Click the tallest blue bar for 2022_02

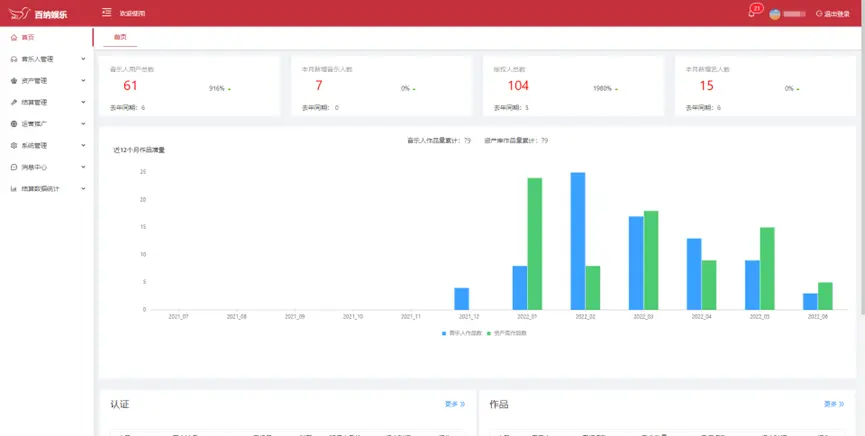point(577,240)
